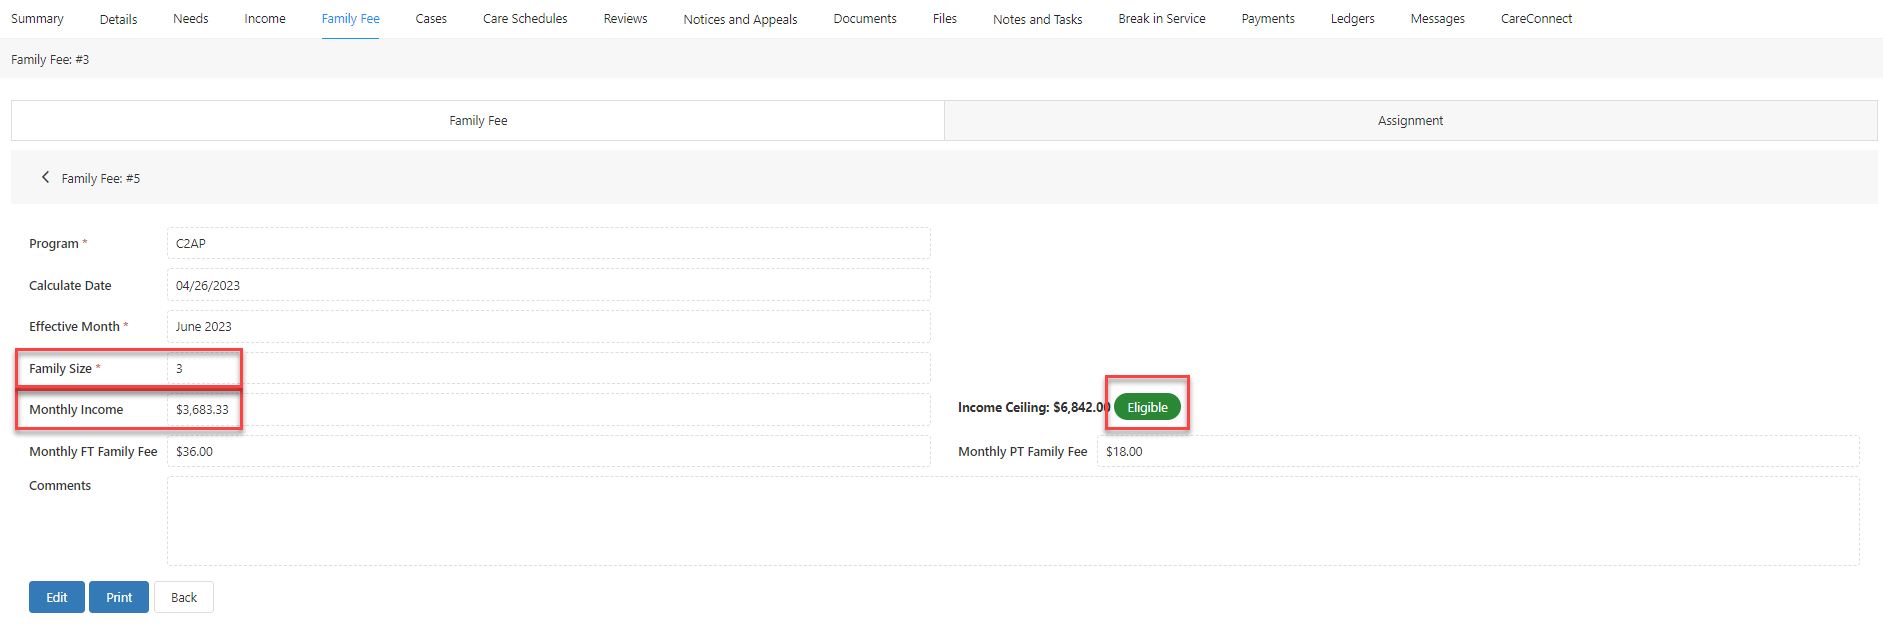Select the Family Fee sub-tab panel
Screen dimensions: 1883x629
[478, 120]
